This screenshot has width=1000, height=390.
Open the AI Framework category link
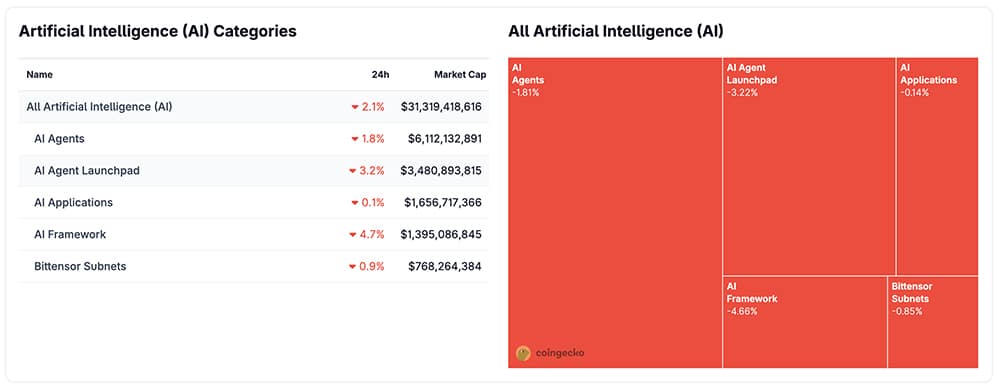coord(70,235)
